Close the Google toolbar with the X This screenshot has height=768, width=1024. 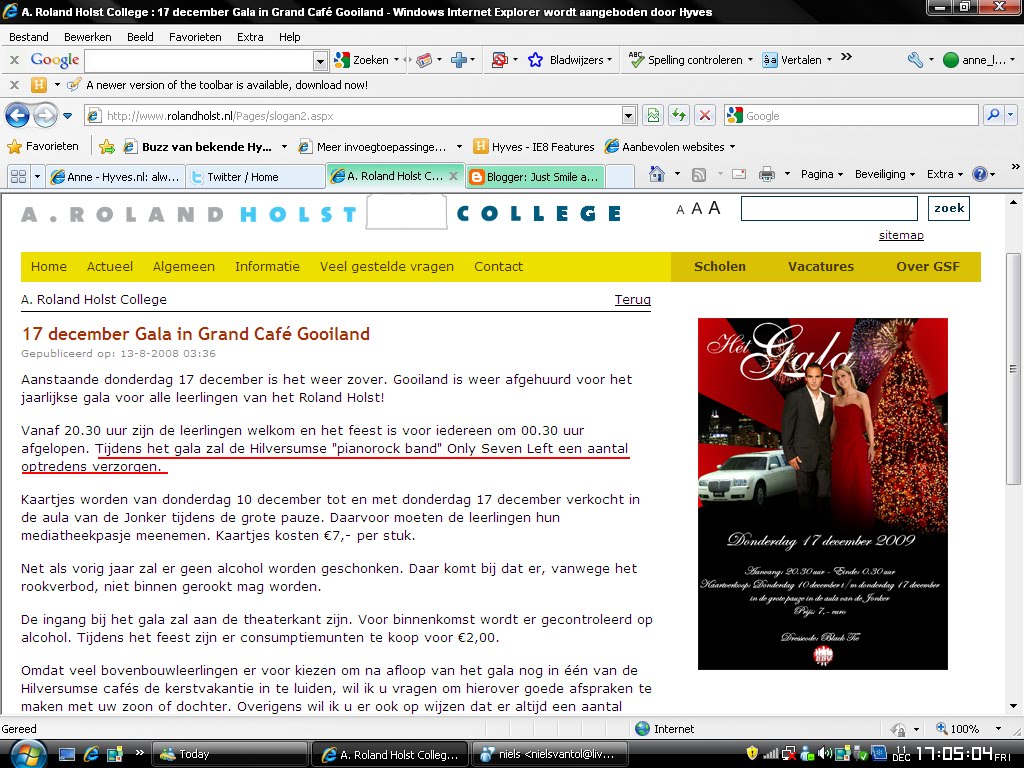pyautogui.click(x=14, y=60)
